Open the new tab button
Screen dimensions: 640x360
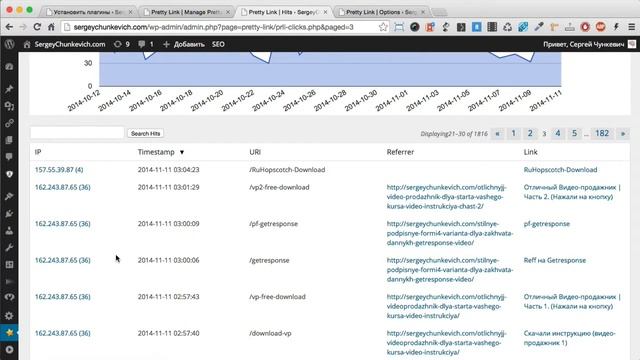pyautogui.click(x=440, y=12)
